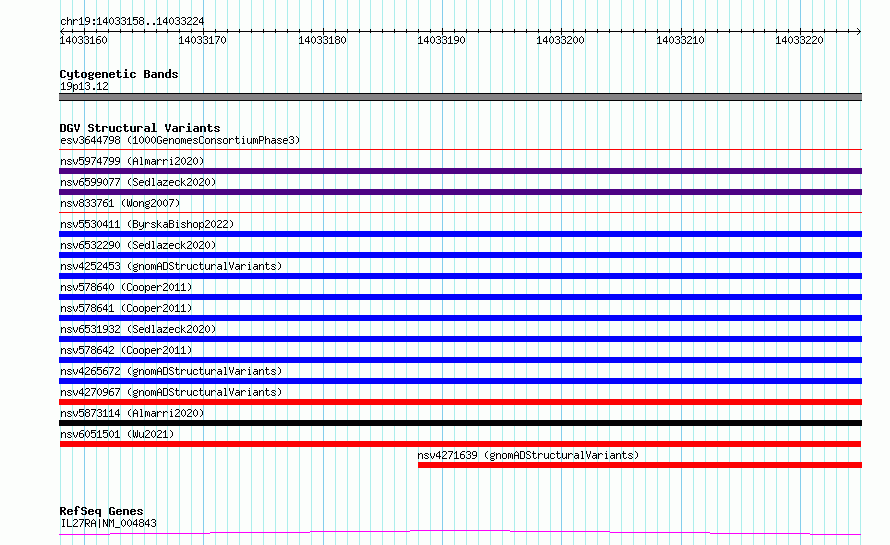
Task: Click the purple bar under nsv5974799
Action: coord(460,171)
